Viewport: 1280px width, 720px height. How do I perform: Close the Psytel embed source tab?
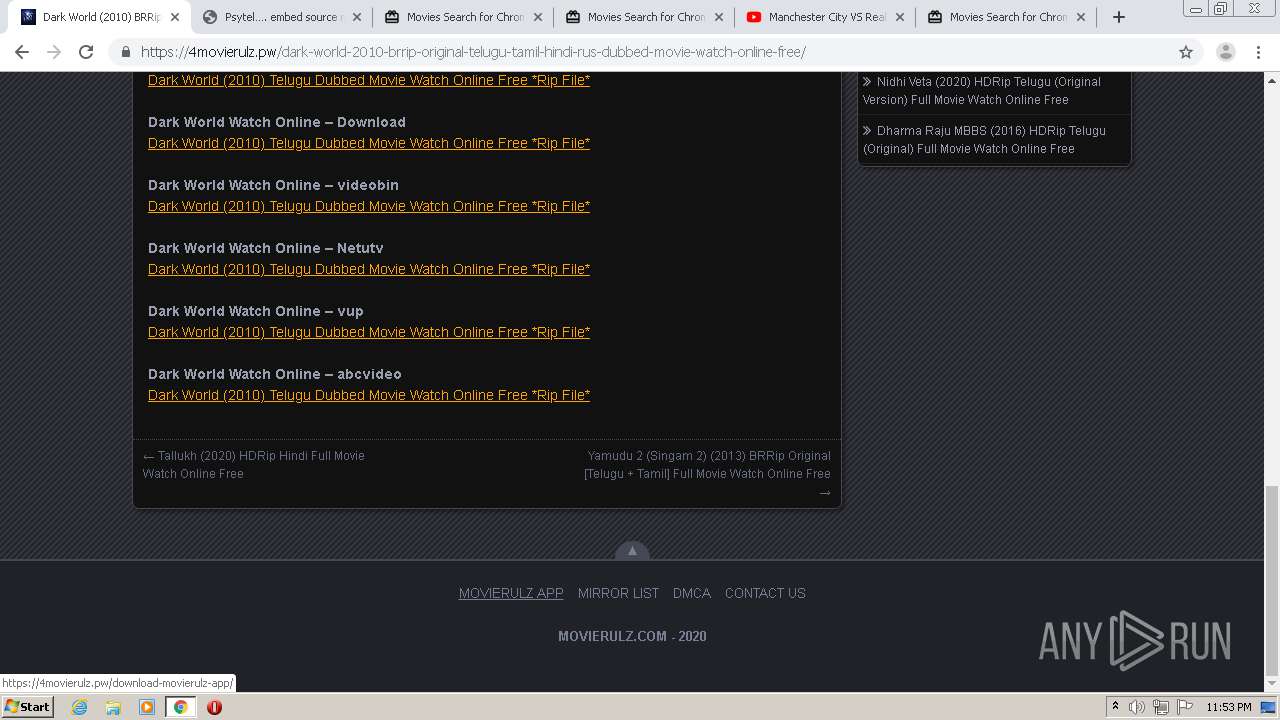click(356, 17)
